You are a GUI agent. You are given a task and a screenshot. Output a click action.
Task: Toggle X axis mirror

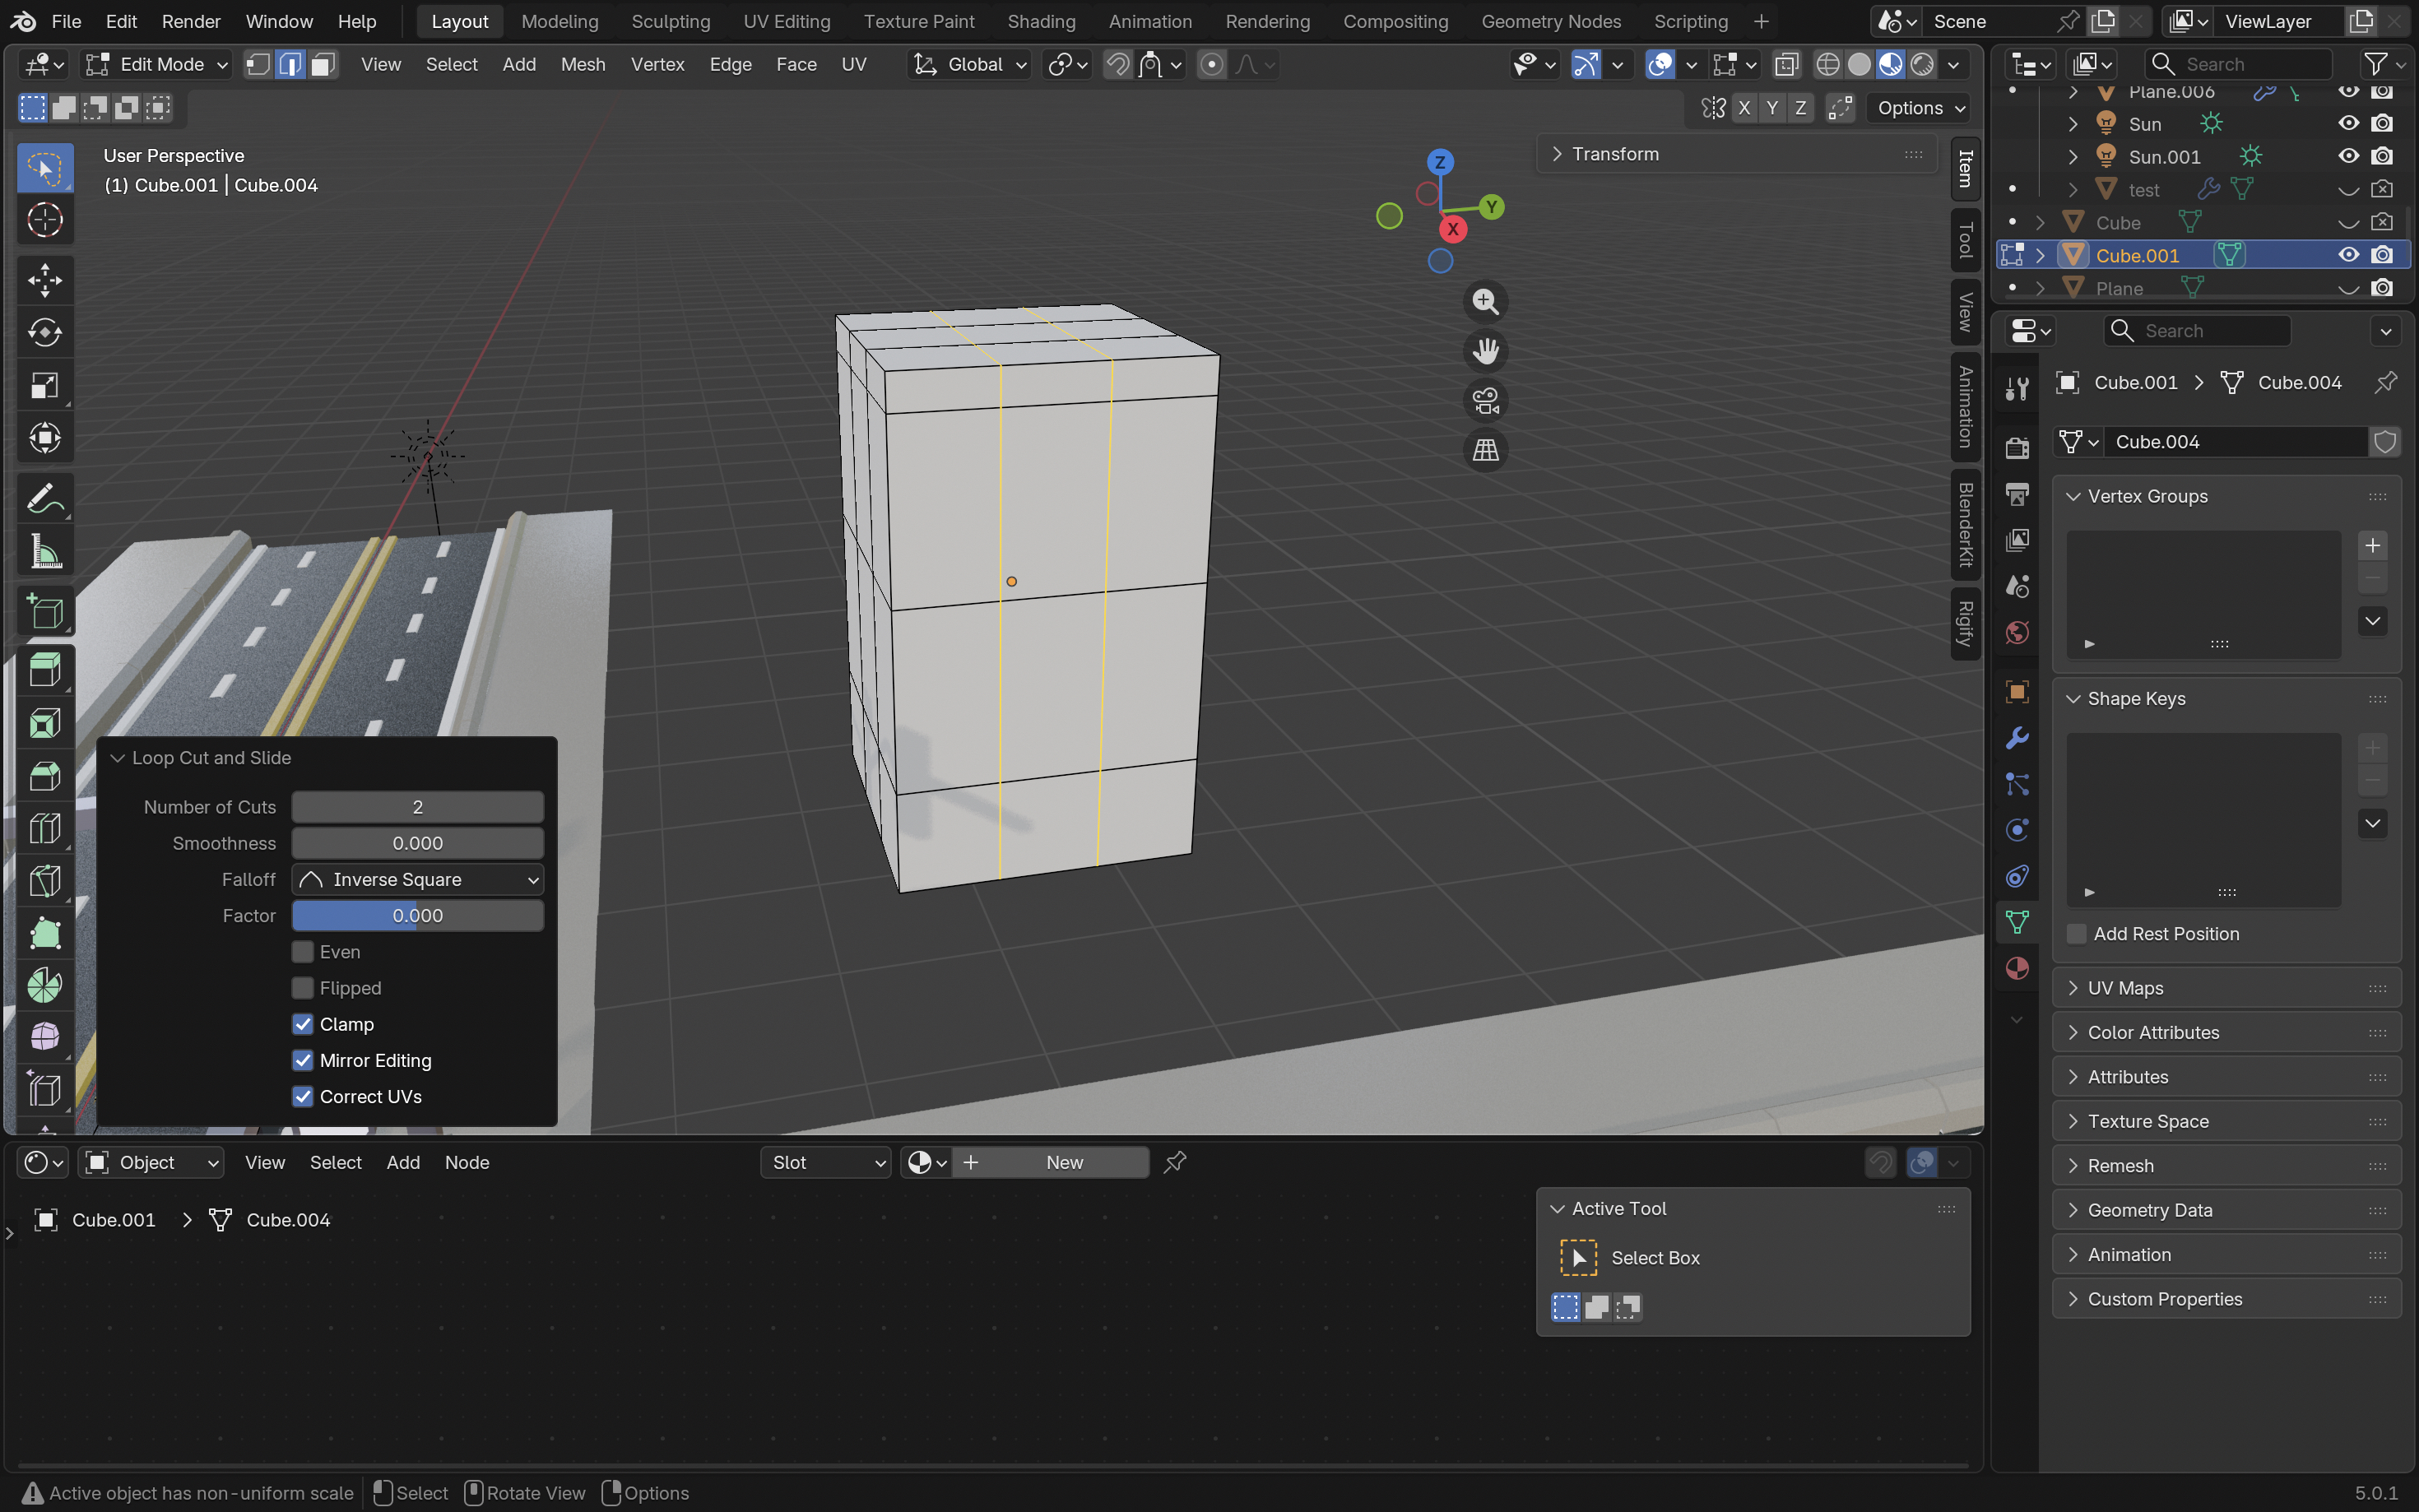[1744, 108]
